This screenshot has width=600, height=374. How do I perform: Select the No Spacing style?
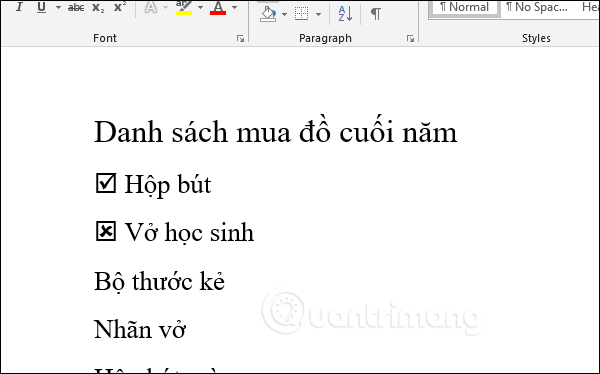coord(536,8)
